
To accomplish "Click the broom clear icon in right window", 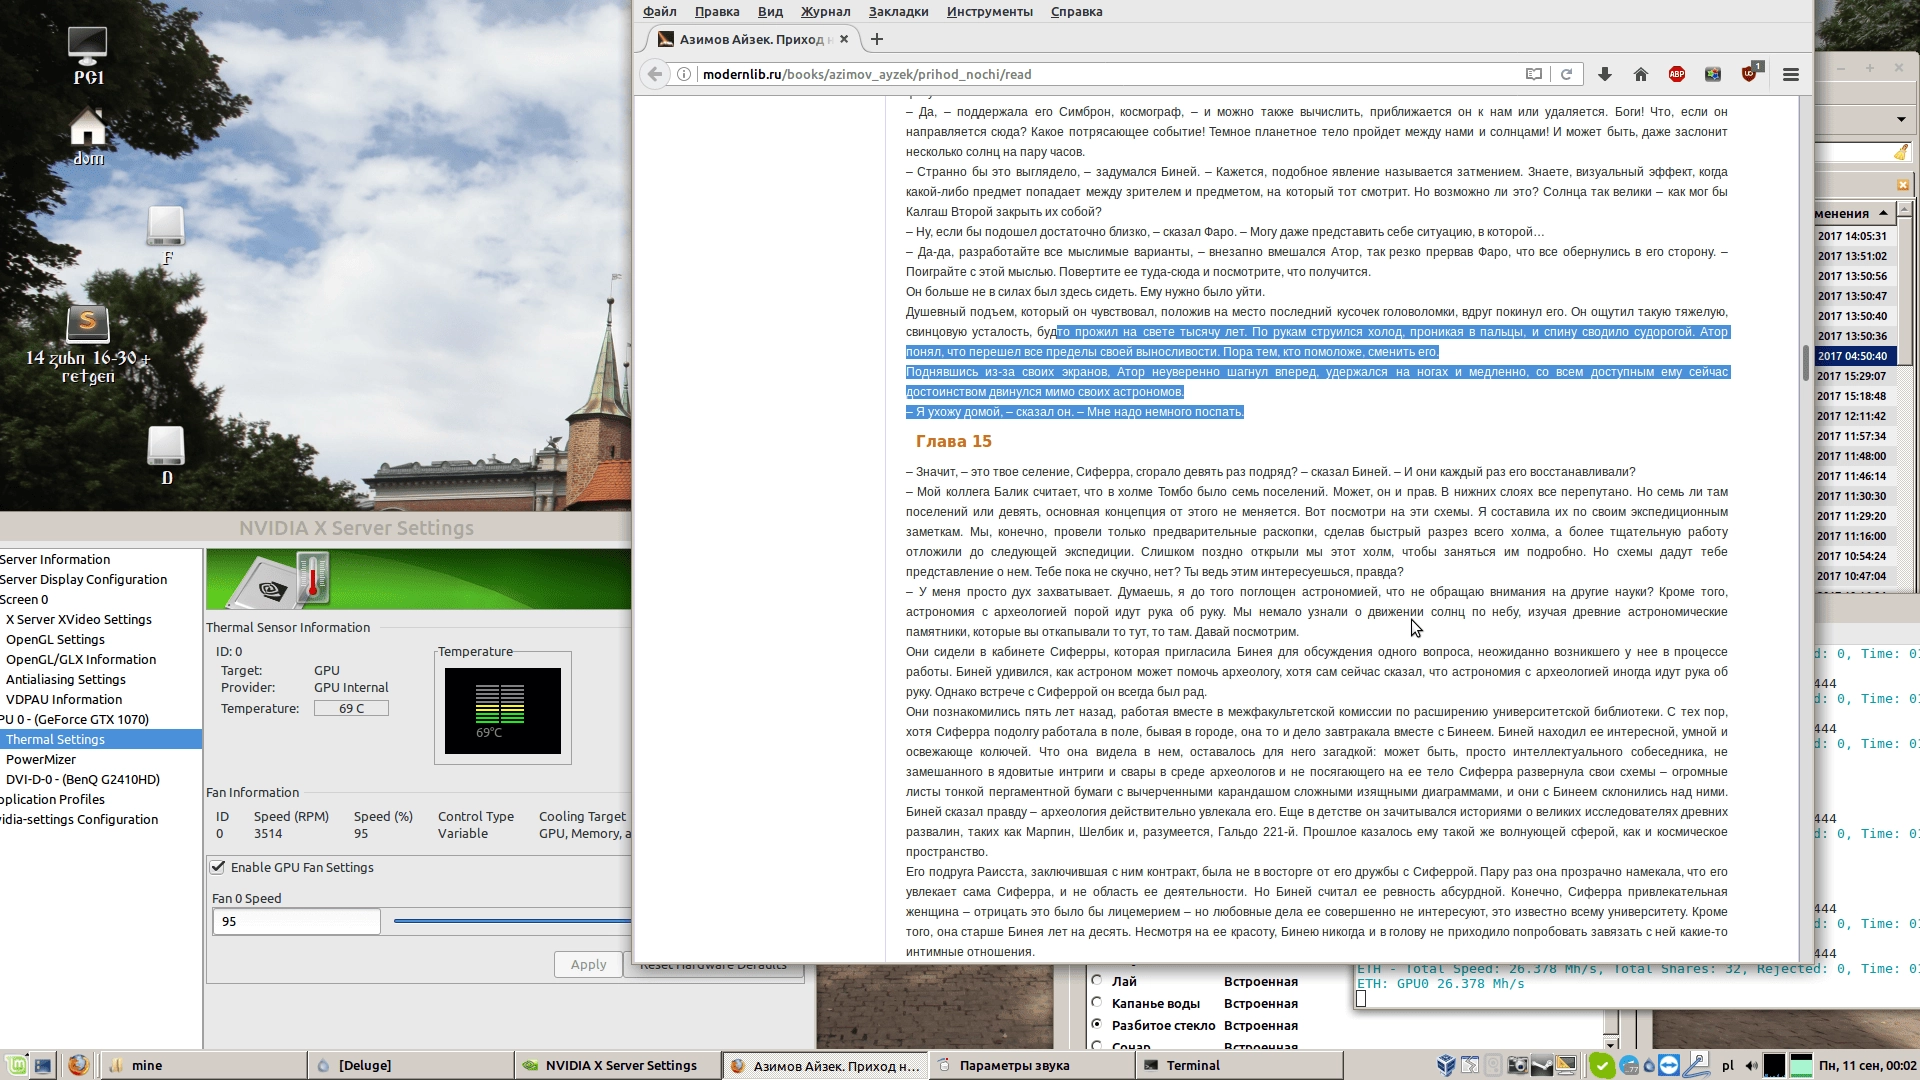I will (1900, 152).
